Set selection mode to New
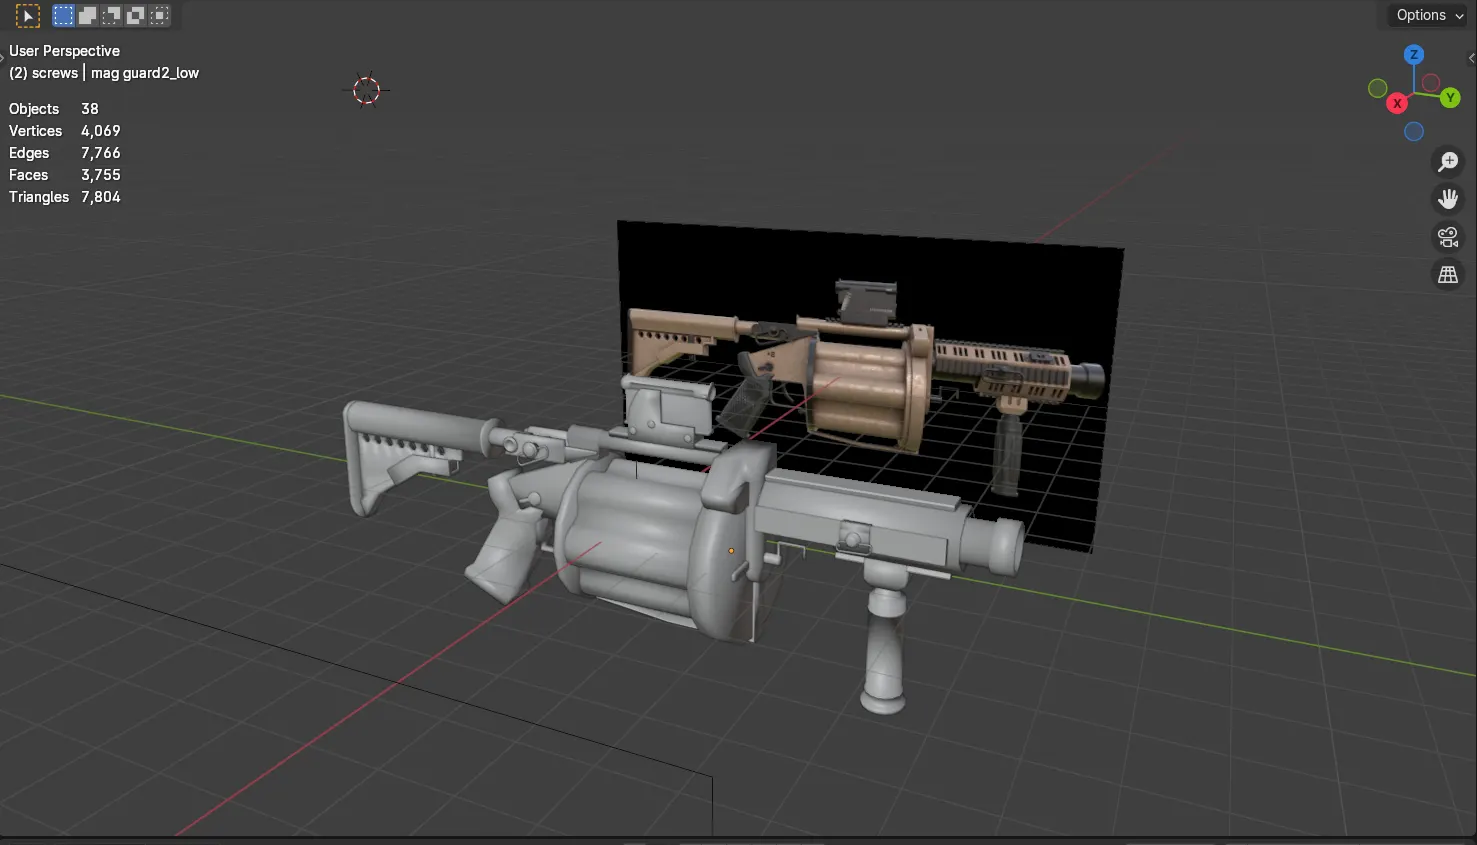This screenshot has height=845, width=1477. (63, 16)
